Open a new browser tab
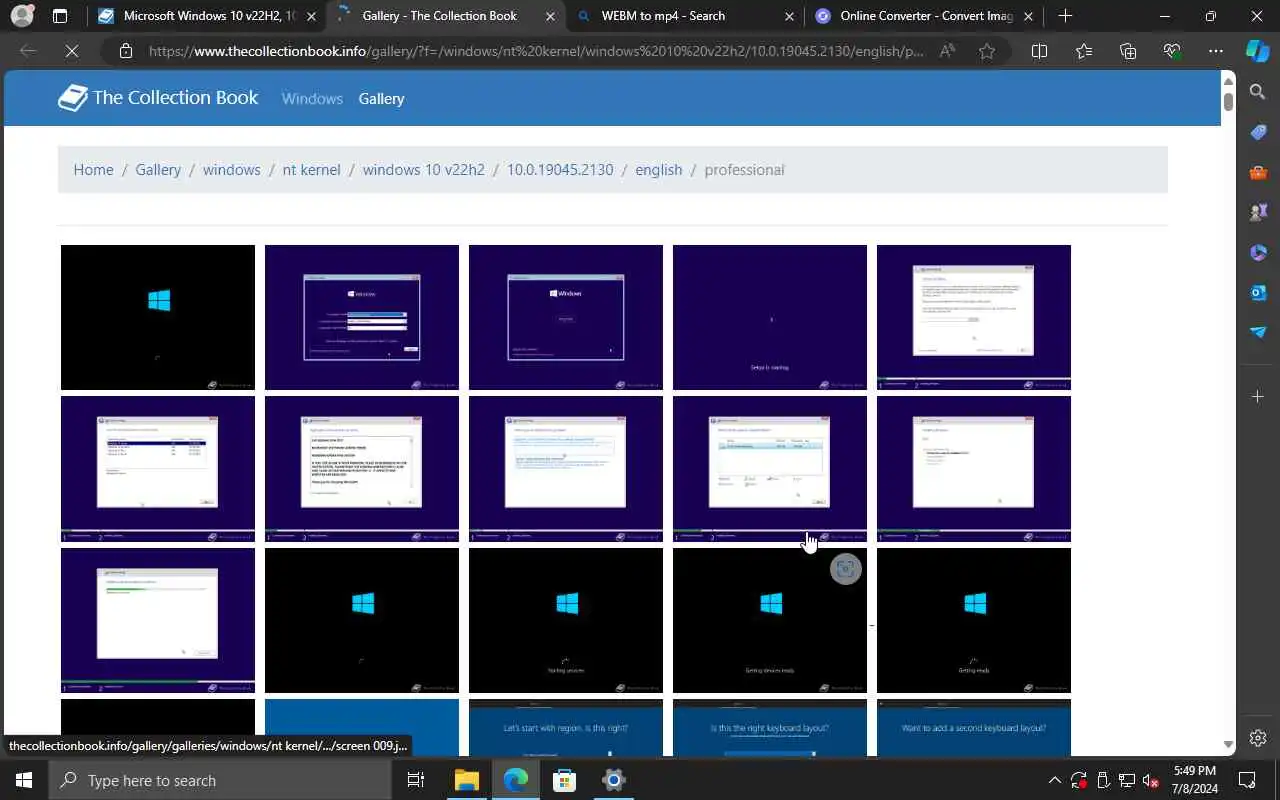Screen dimensions: 1280x800 pos(1065,16)
